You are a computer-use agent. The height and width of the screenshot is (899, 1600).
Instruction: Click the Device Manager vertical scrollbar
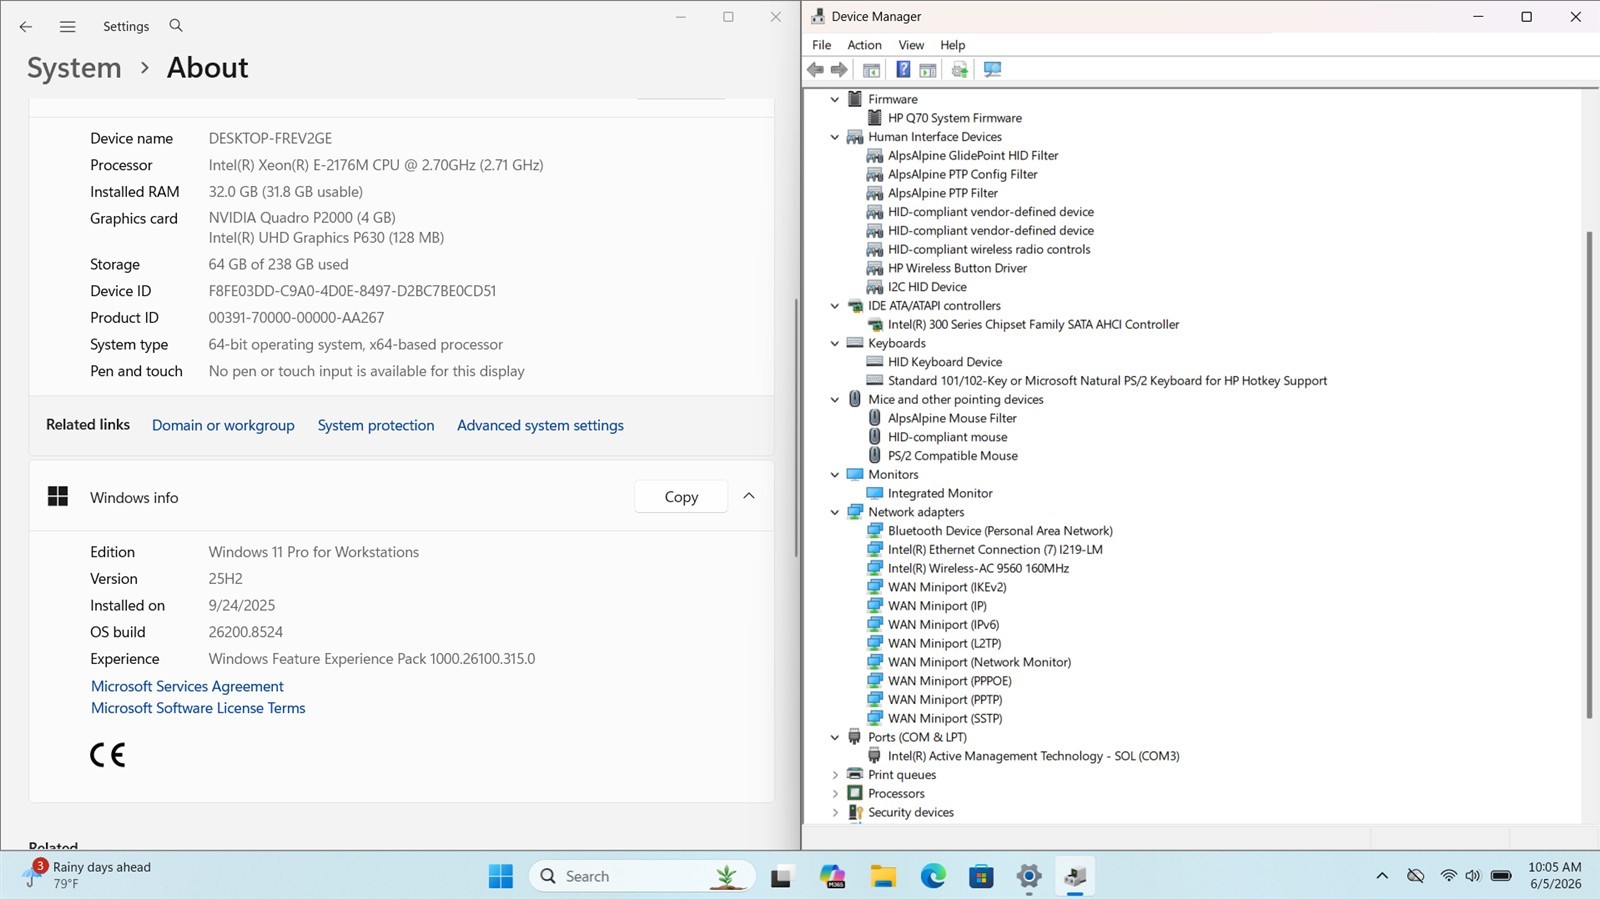click(x=1589, y=475)
